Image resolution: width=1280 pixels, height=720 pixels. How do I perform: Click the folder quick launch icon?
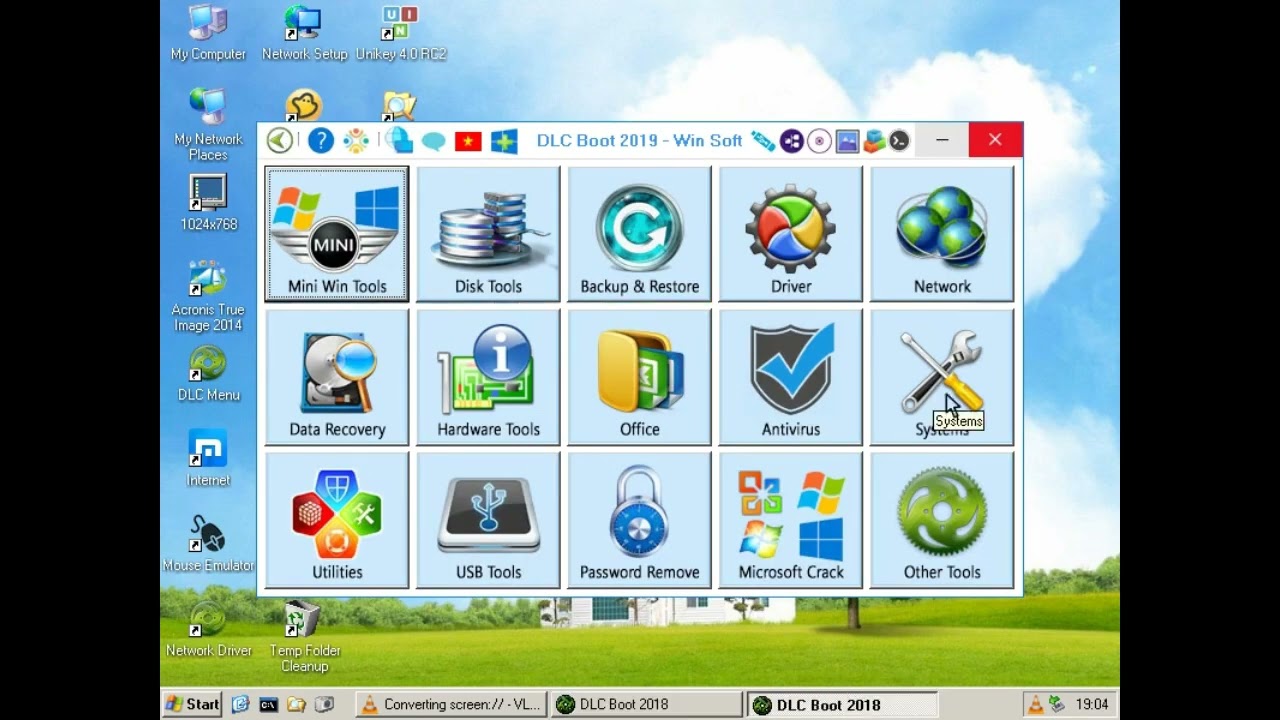[x=296, y=704]
